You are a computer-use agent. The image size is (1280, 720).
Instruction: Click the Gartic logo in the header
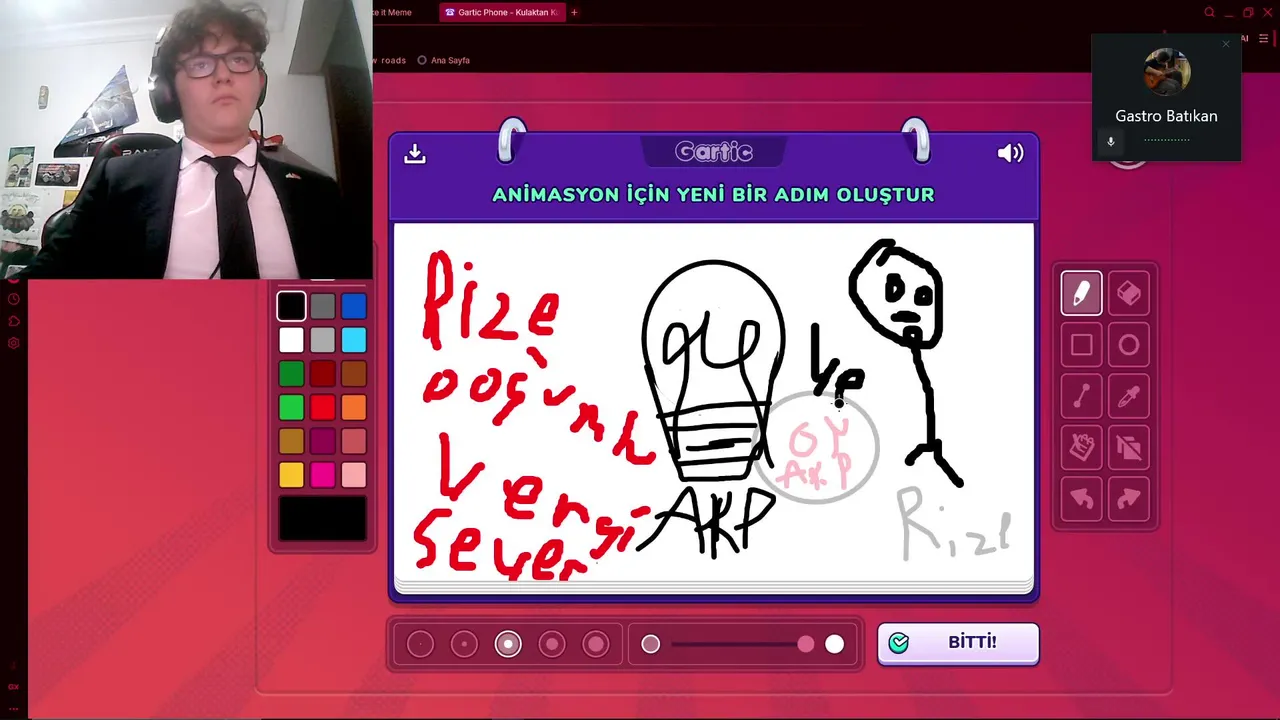(x=714, y=152)
